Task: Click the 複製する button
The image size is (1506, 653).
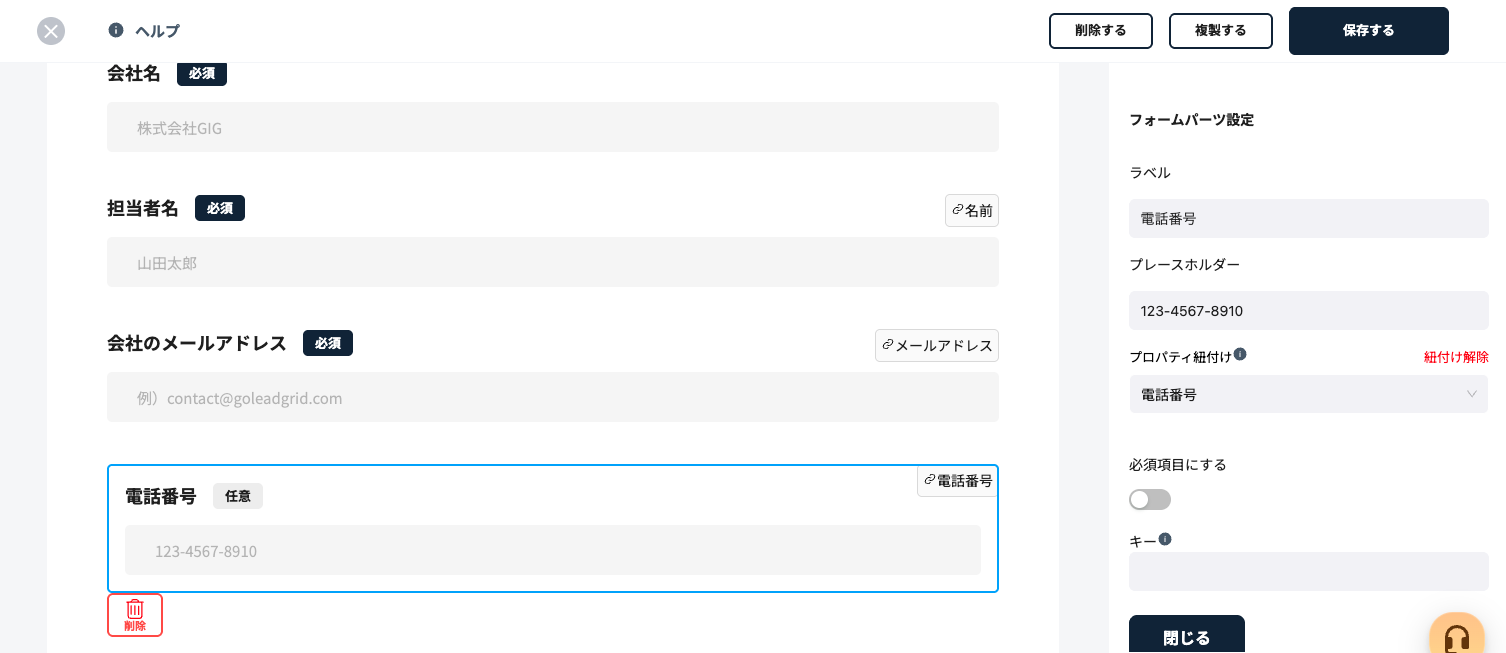Action: (1221, 31)
